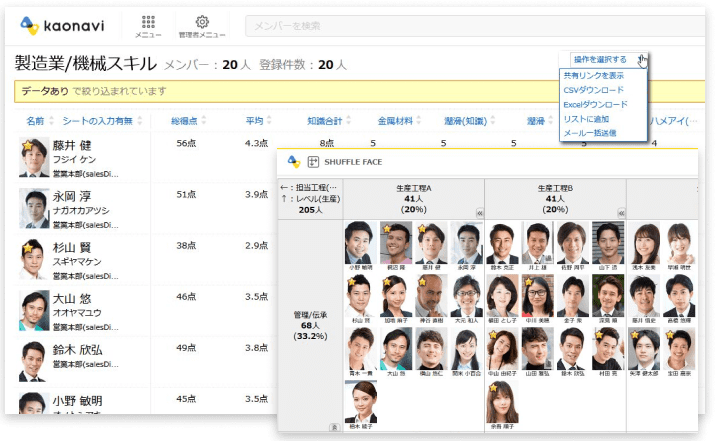This screenshot has width=716, height=441.
Task: Collapse the 管理/伝承 row arrow icon
Action: point(333,426)
